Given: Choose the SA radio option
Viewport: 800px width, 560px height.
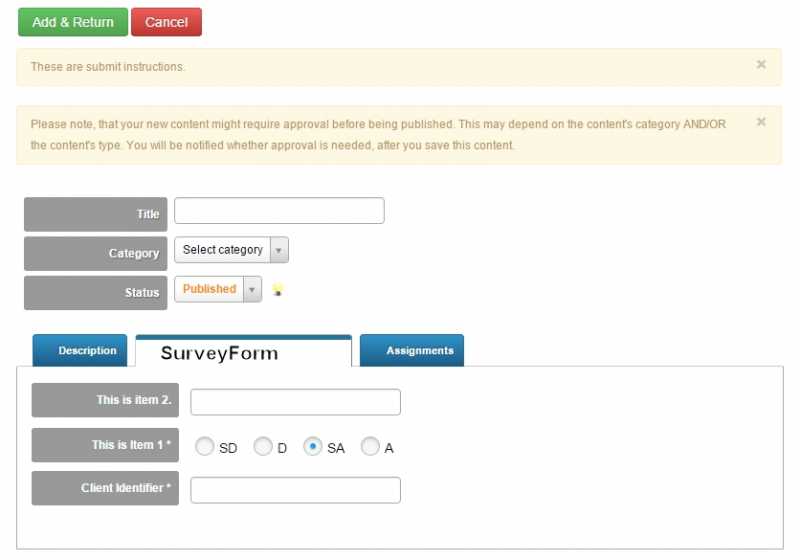Looking at the screenshot, I should click(x=313, y=446).
